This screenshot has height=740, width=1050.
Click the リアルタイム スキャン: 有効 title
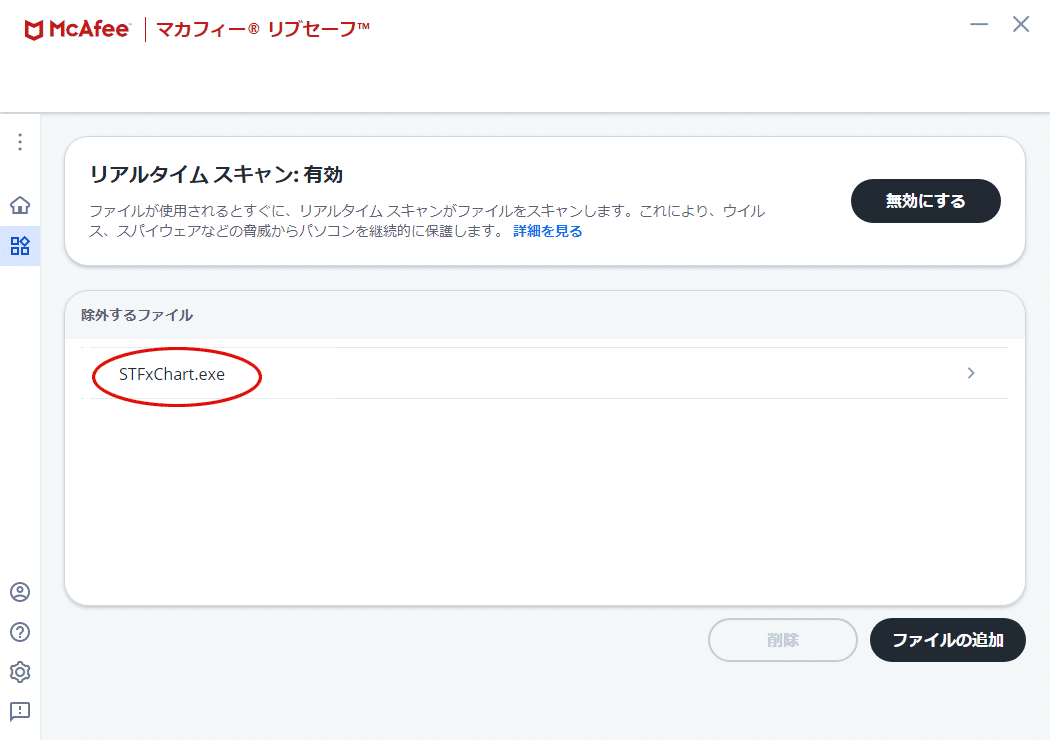coord(216,175)
